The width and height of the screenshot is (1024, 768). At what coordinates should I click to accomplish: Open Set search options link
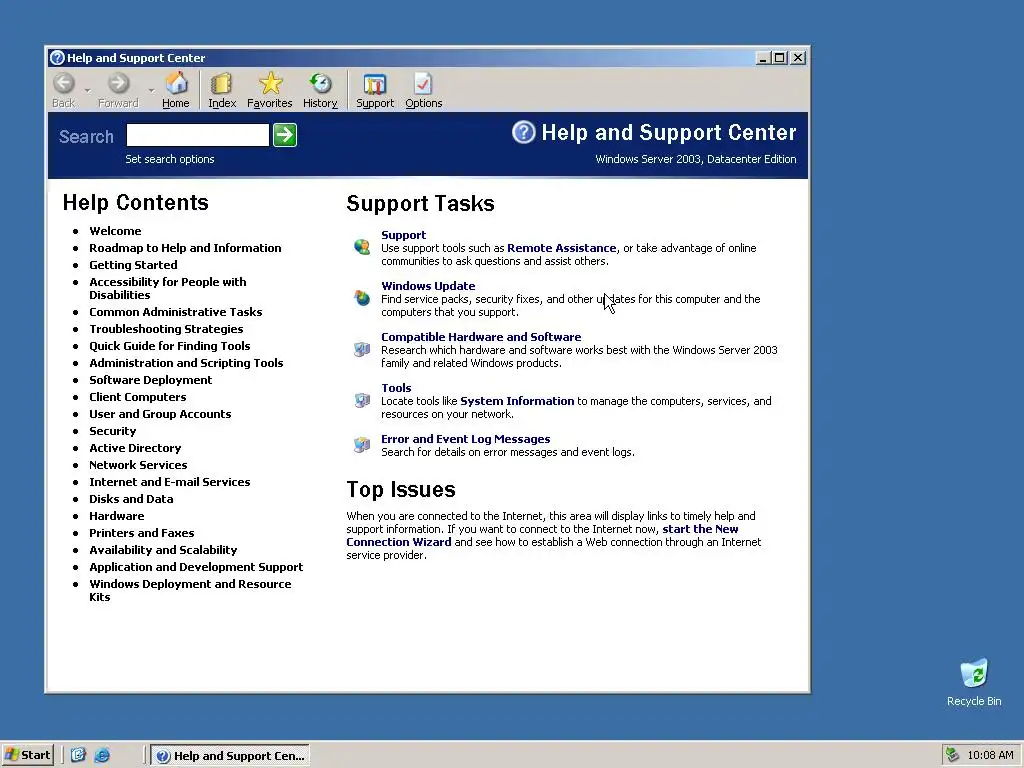click(170, 159)
